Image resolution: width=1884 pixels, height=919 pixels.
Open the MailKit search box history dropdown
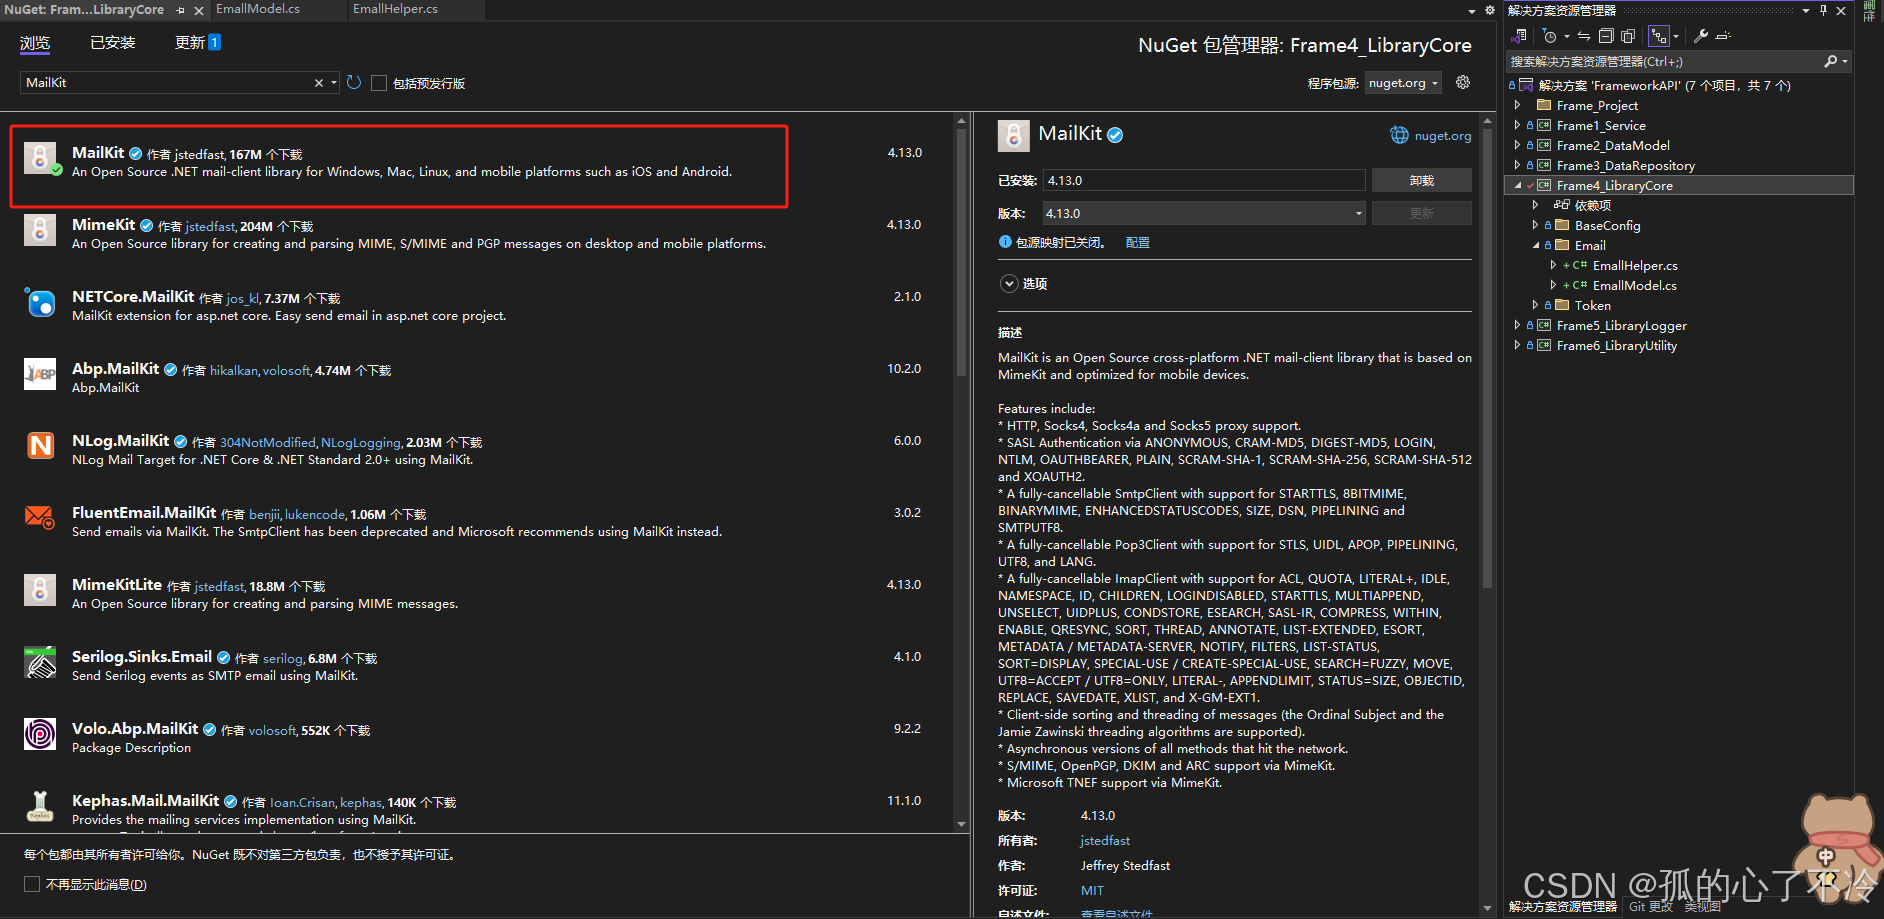[334, 83]
